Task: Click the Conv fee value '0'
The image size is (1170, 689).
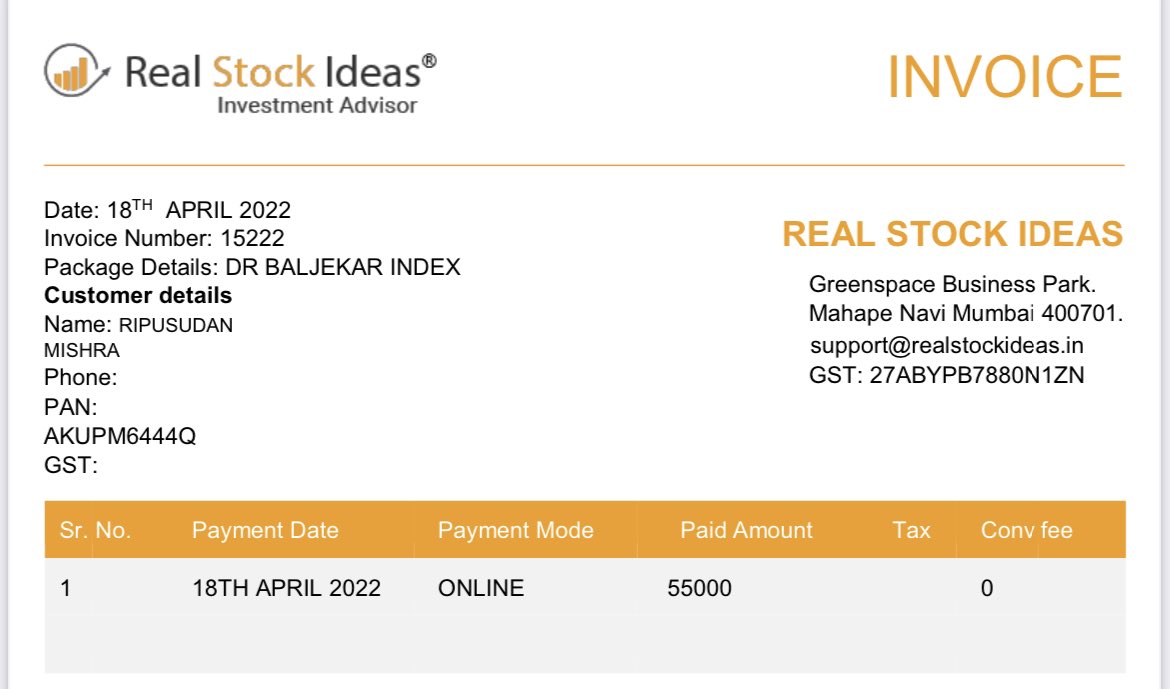Action: click(x=986, y=588)
